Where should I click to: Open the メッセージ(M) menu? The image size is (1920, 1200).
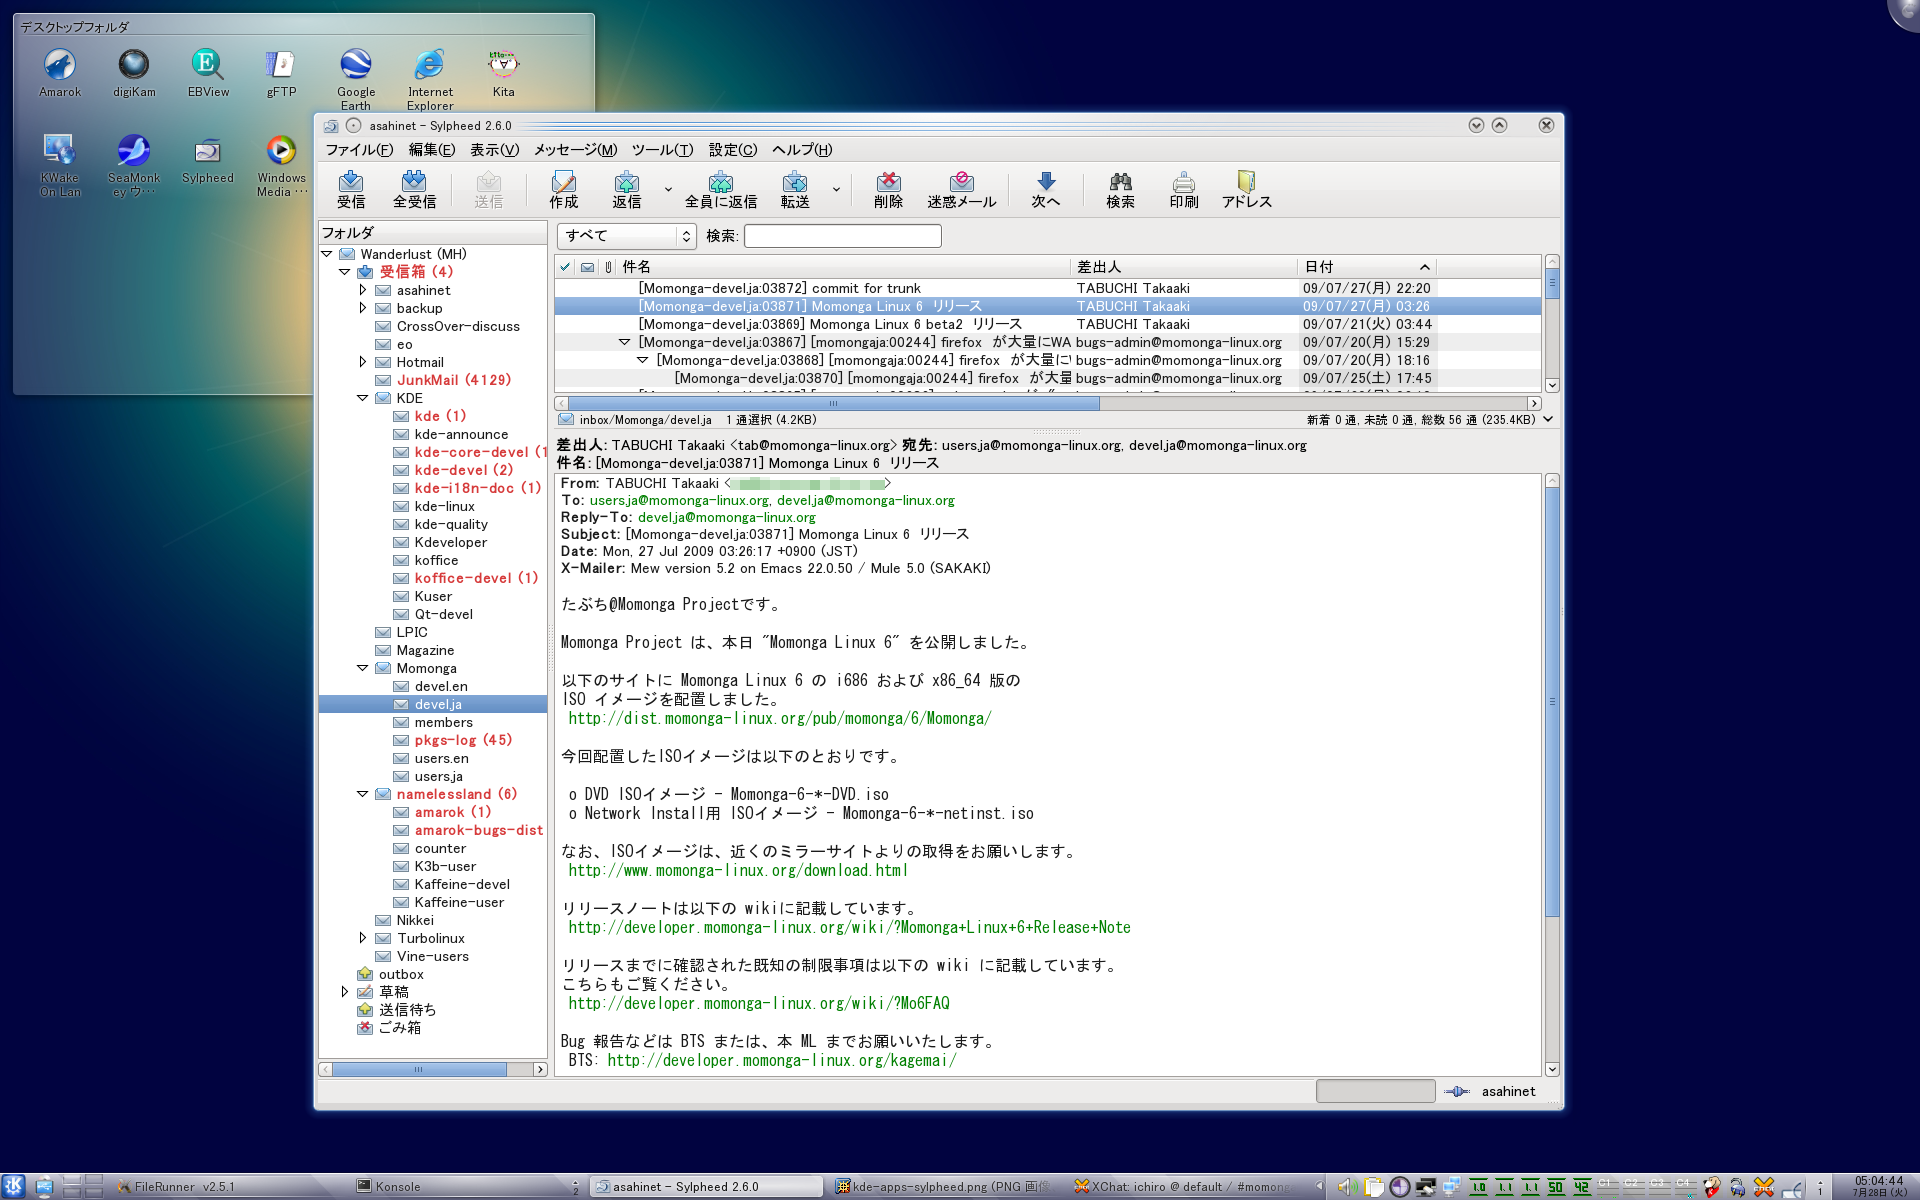575,150
